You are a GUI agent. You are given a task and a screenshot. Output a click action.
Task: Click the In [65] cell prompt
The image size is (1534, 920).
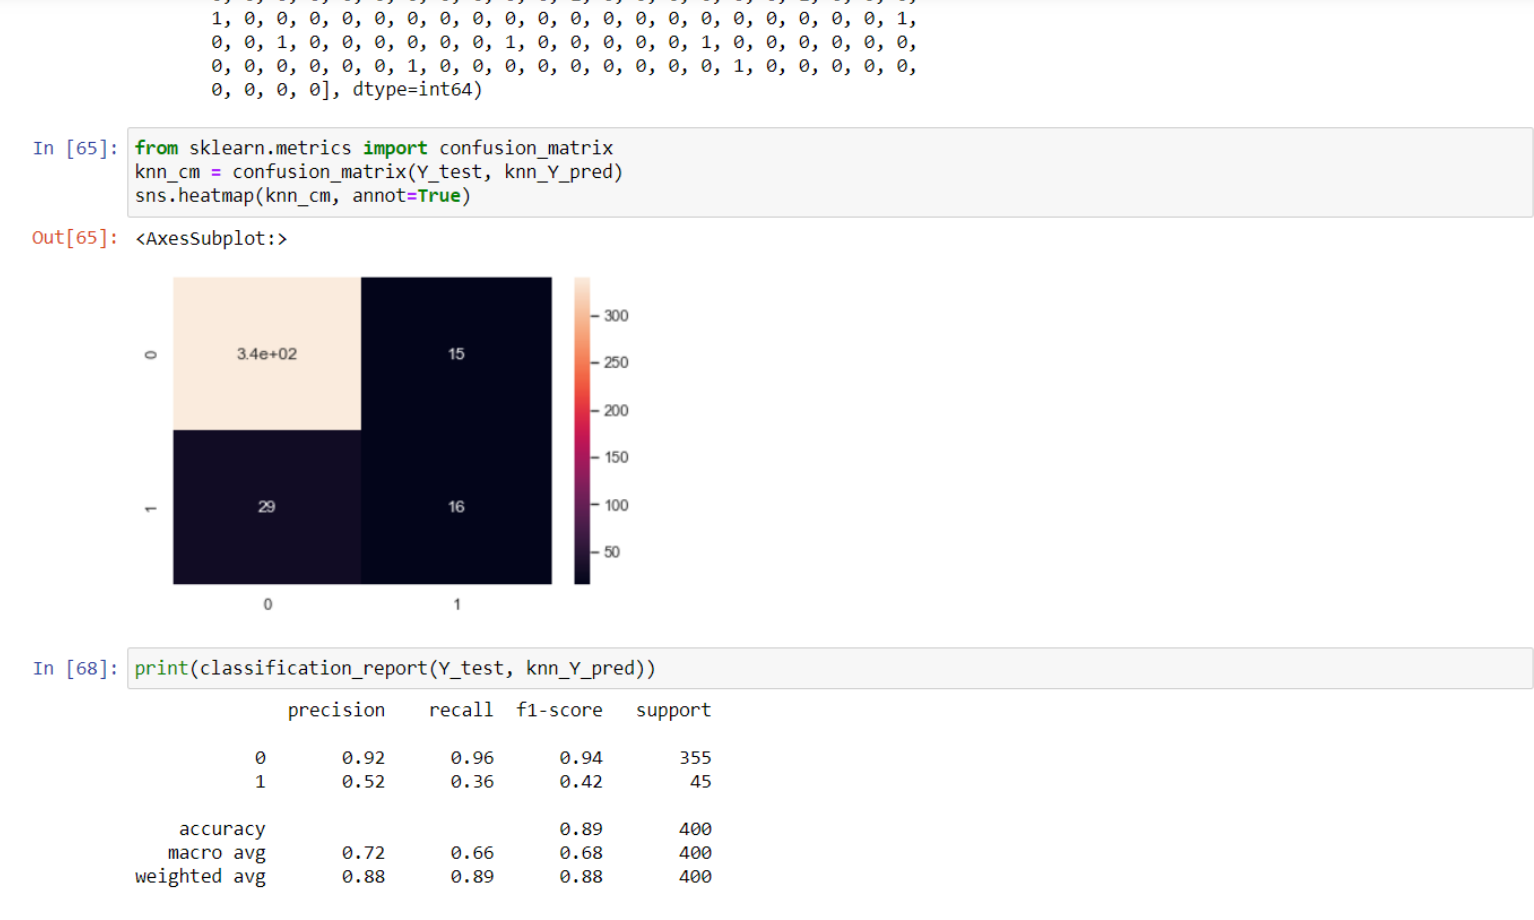point(74,148)
